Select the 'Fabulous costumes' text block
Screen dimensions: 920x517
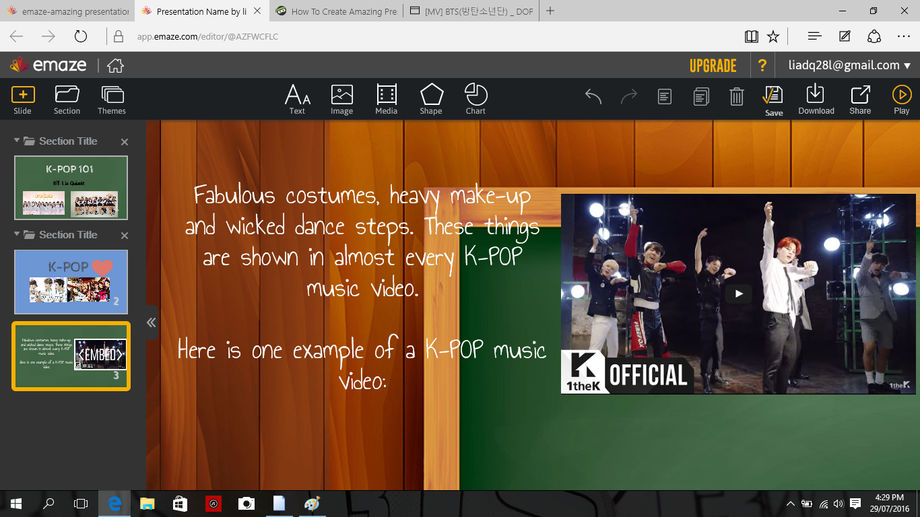point(362,241)
